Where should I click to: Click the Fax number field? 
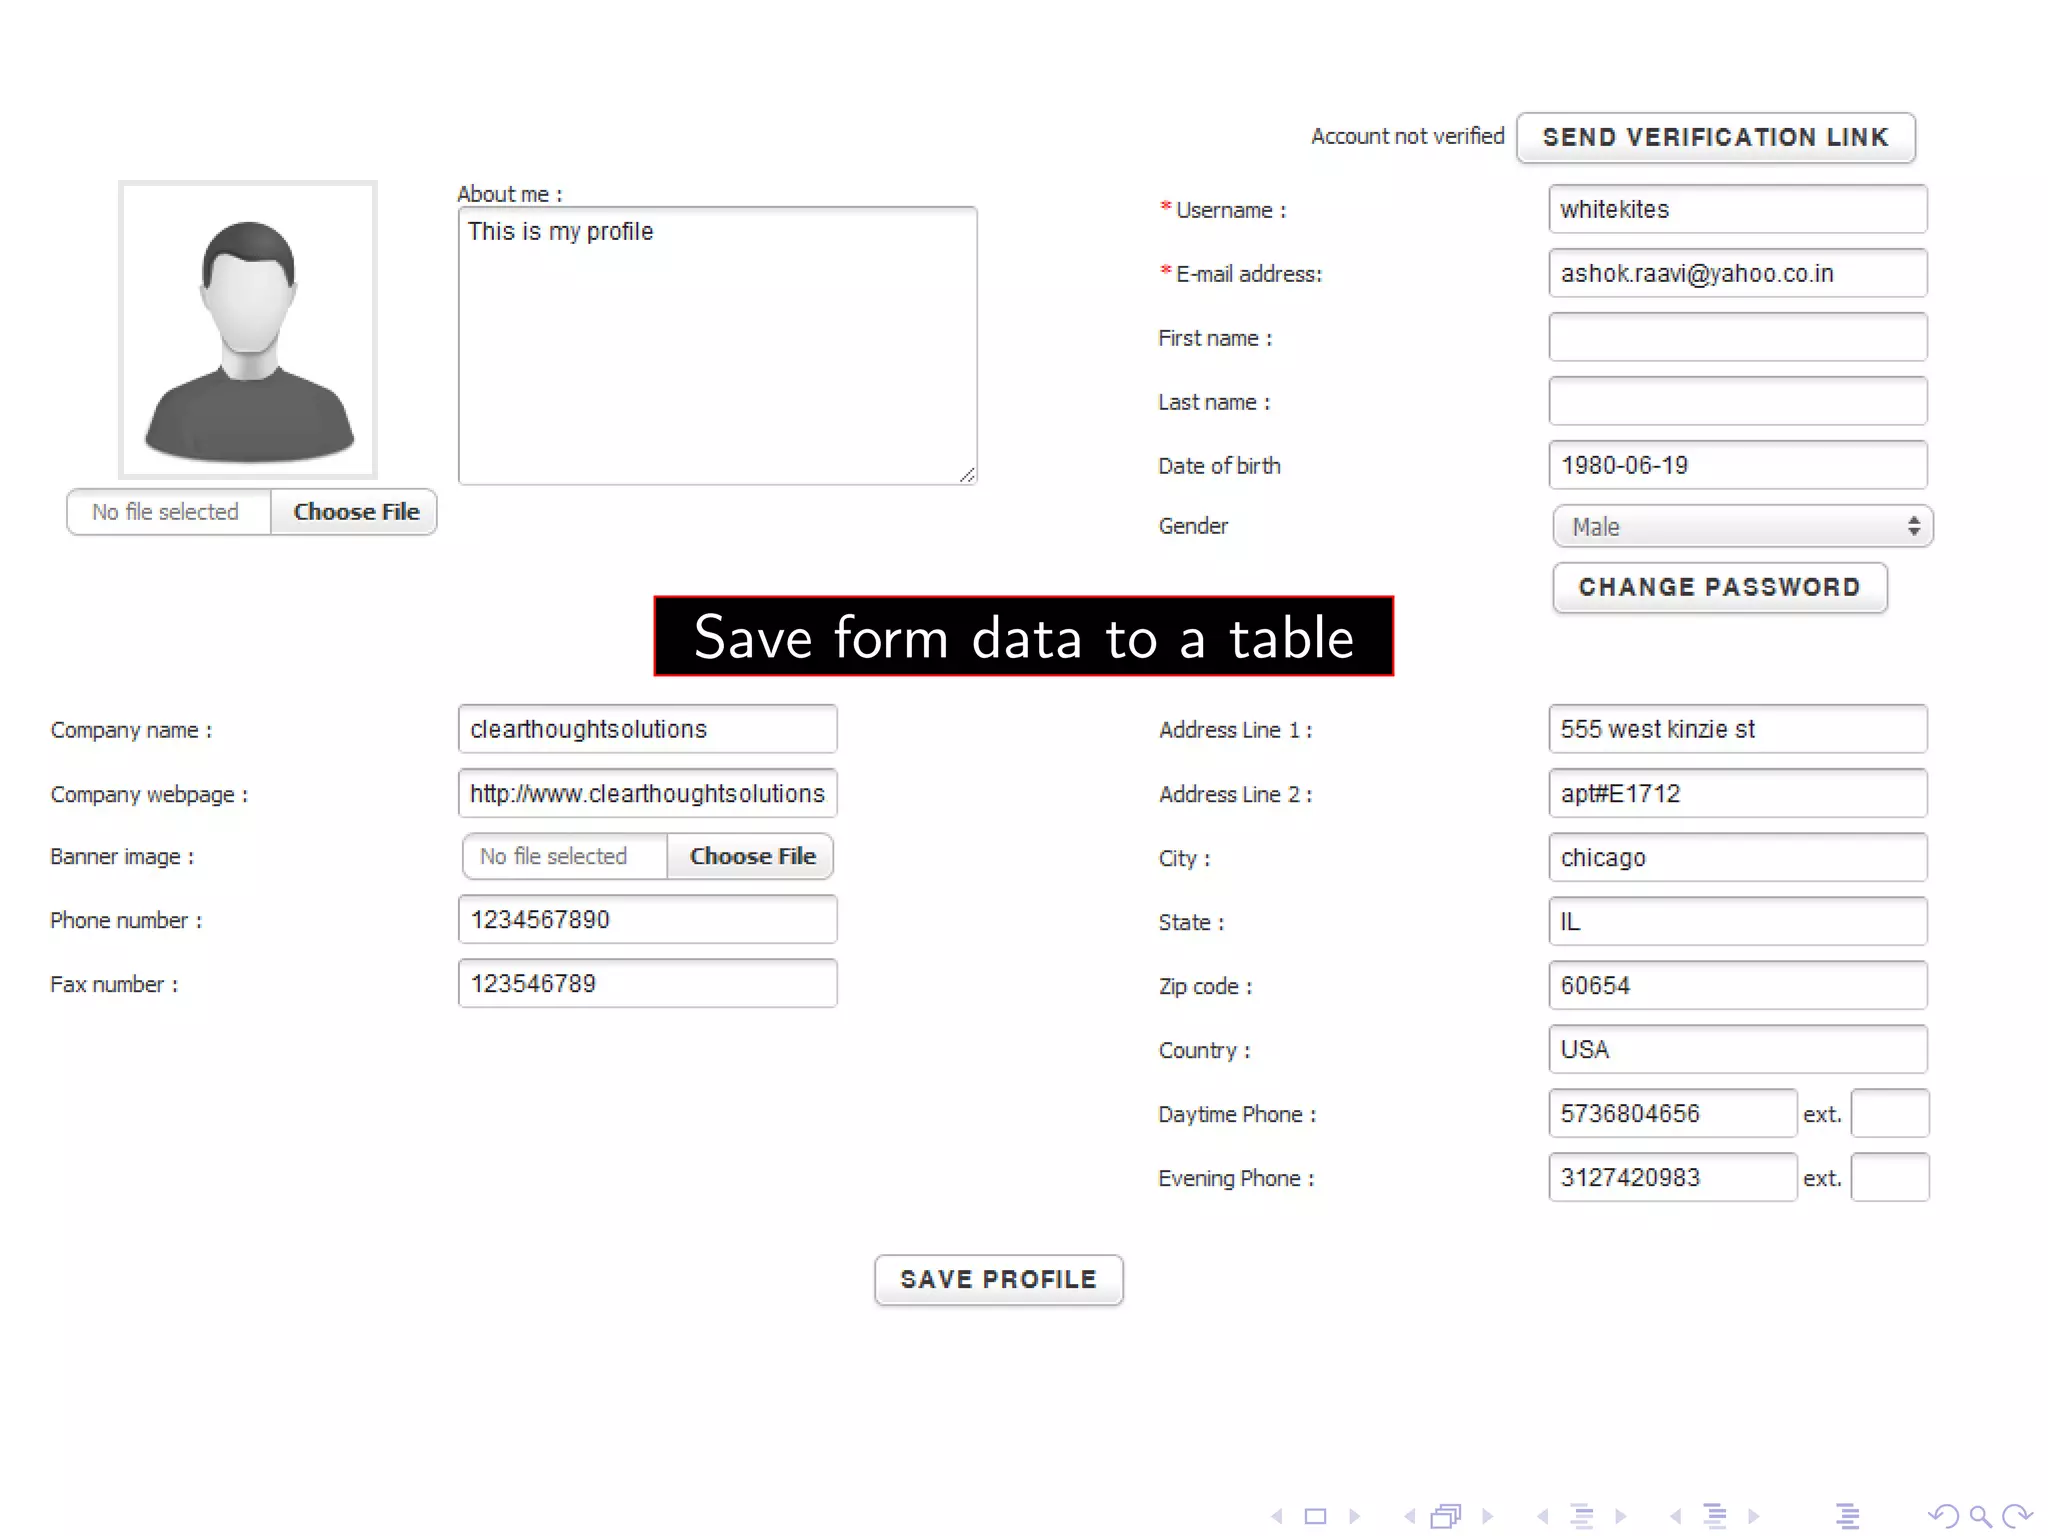[648, 983]
